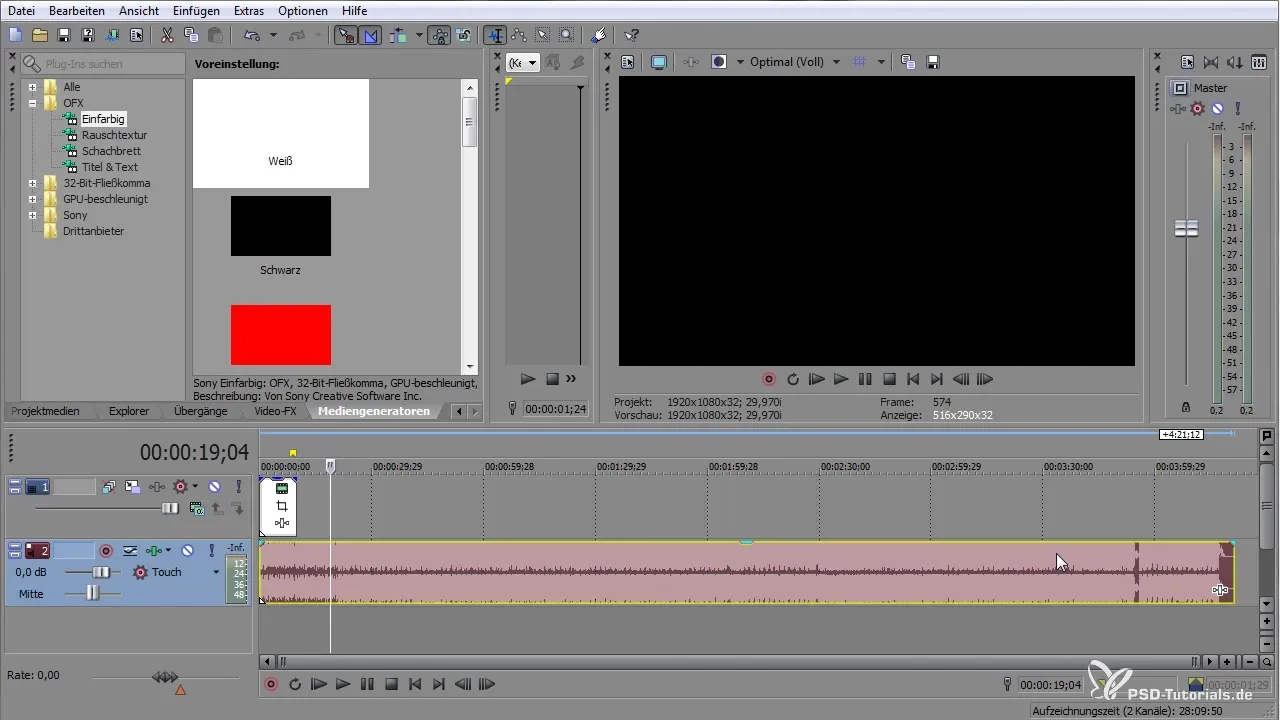Open the Bearbeiten menu
This screenshot has height=720, width=1280.
coord(77,10)
